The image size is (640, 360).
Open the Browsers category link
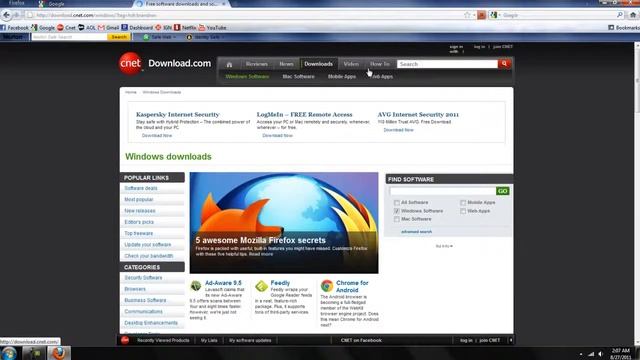(135, 289)
